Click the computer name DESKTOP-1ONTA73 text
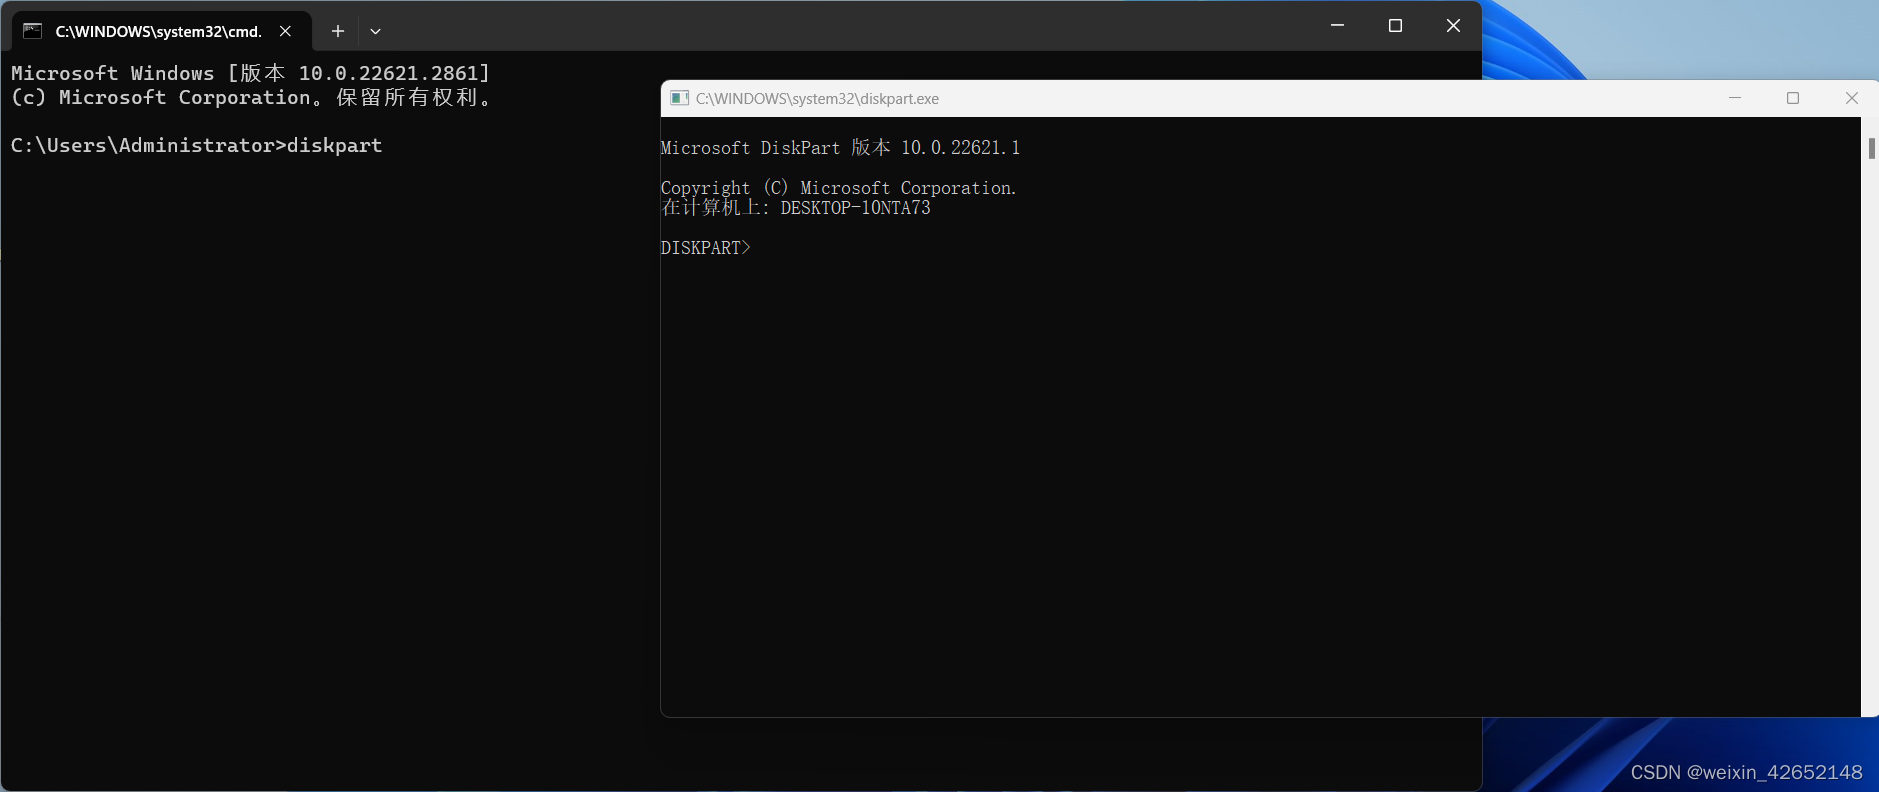Screen dimensions: 1879x792 (855, 208)
